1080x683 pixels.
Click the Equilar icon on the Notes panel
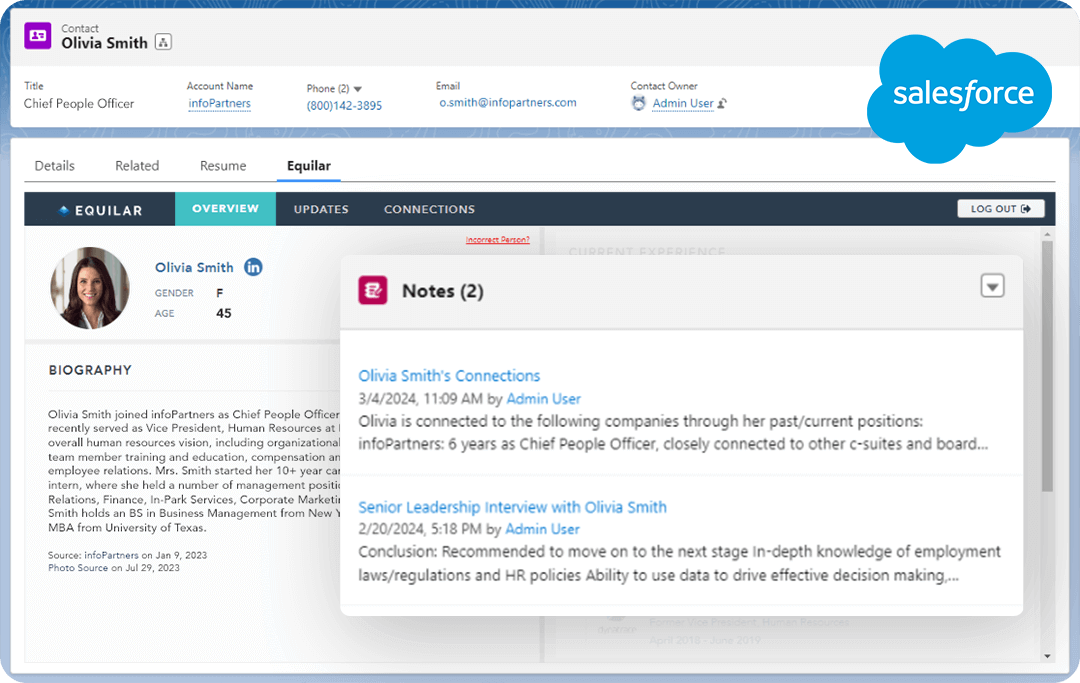[x=372, y=291]
